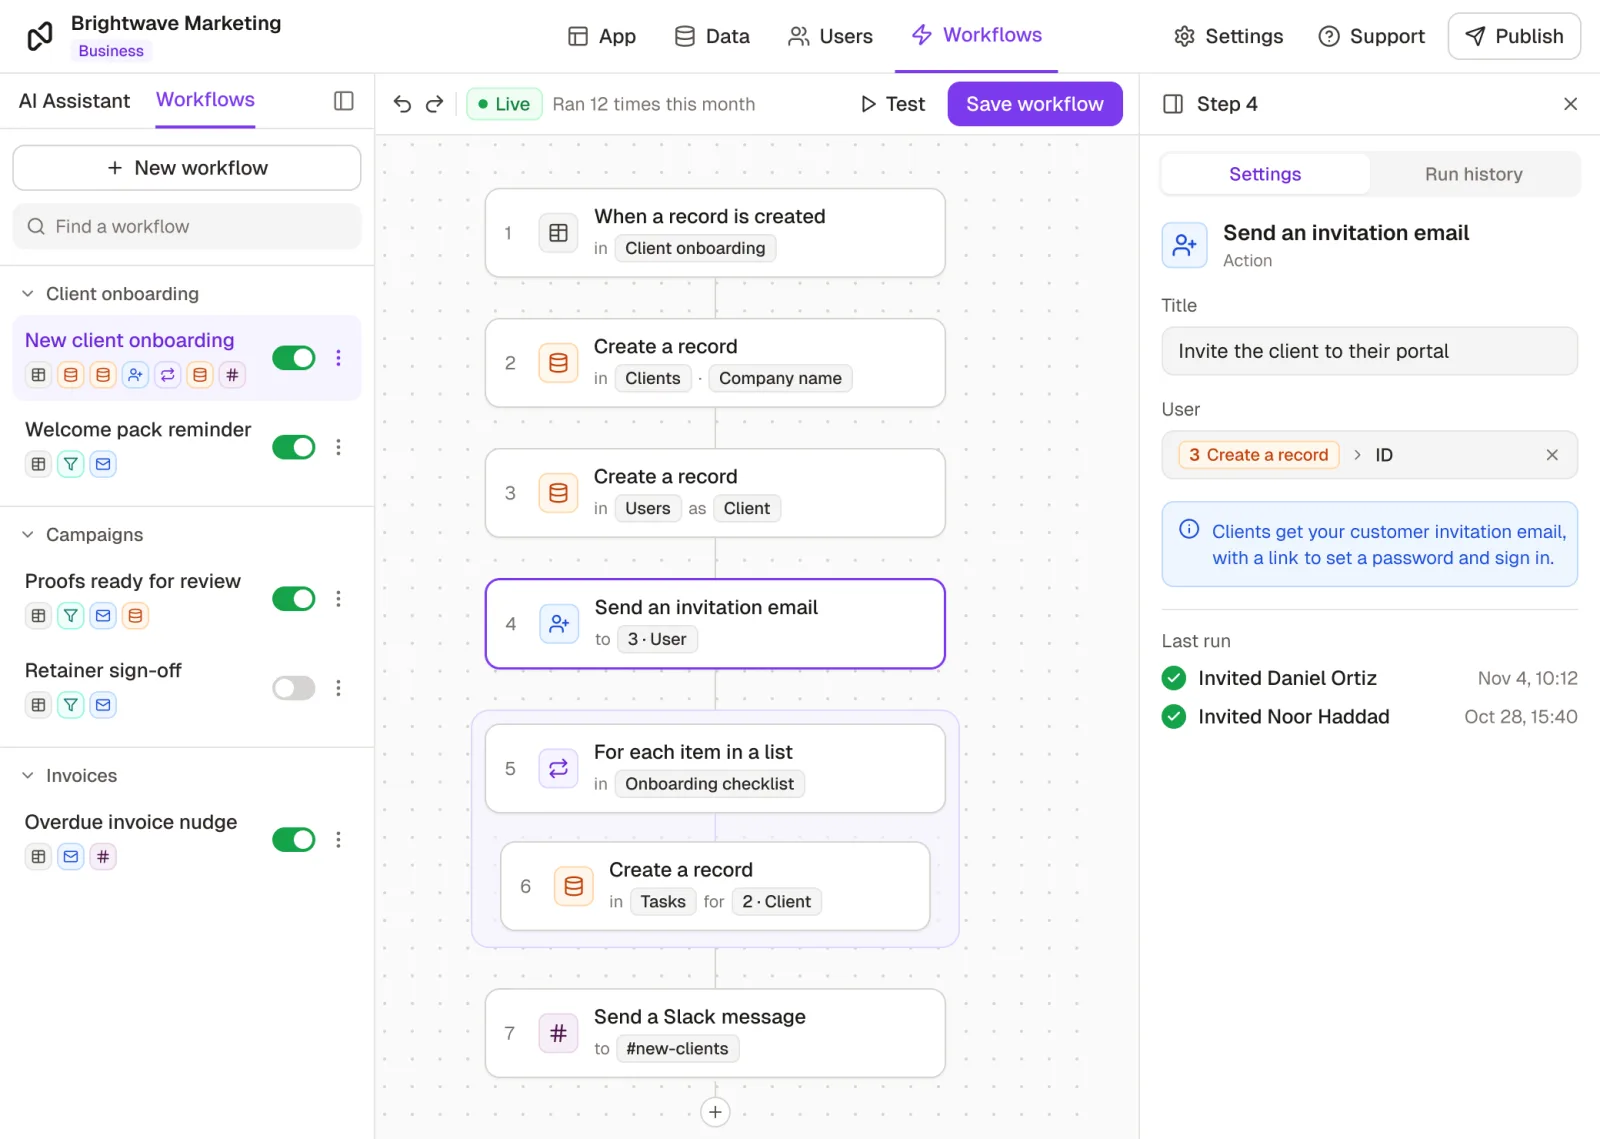This screenshot has width=1600, height=1139.
Task: Close the Step 4 panel
Action: click(x=1570, y=104)
